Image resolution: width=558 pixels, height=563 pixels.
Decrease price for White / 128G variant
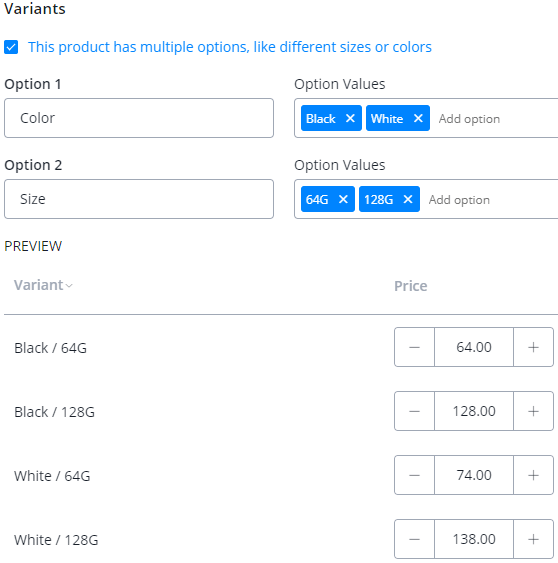[414, 539]
